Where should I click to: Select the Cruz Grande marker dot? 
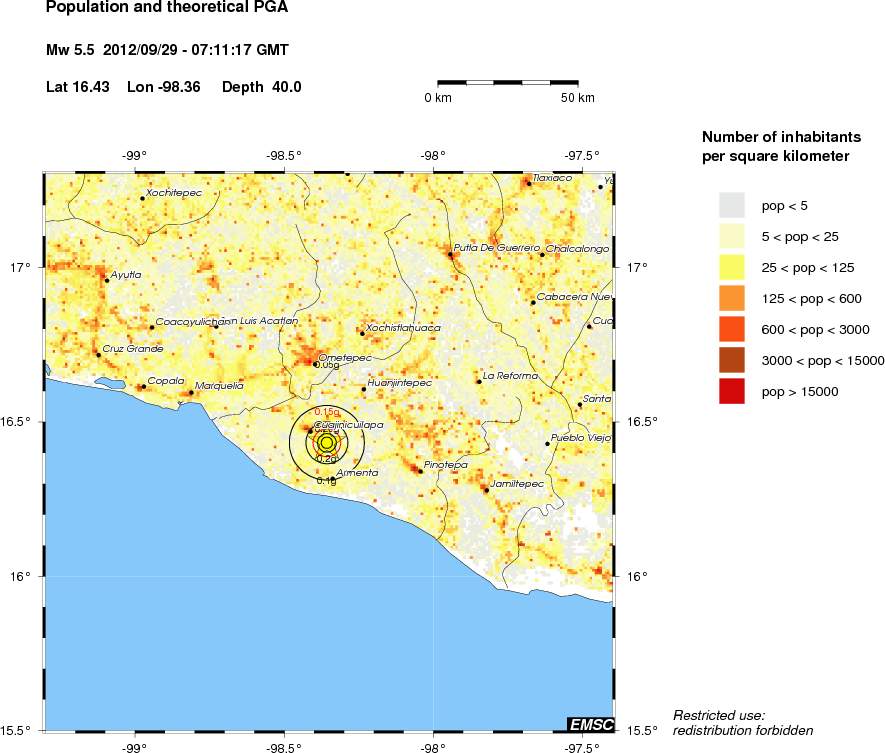[100, 355]
